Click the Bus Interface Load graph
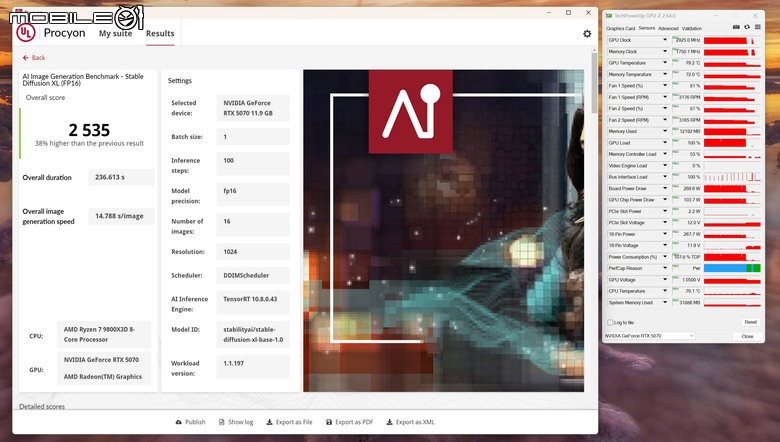The image size is (780, 442). 732,177
